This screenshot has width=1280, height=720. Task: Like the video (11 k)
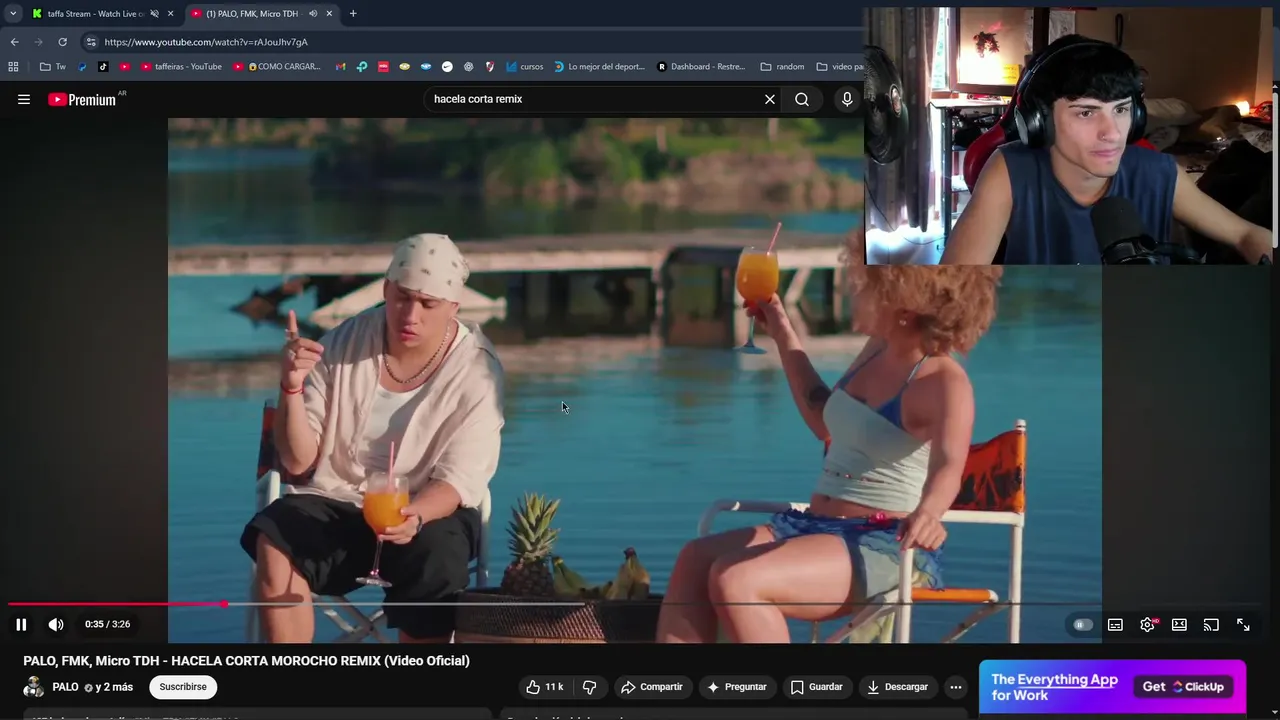pos(544,687)
